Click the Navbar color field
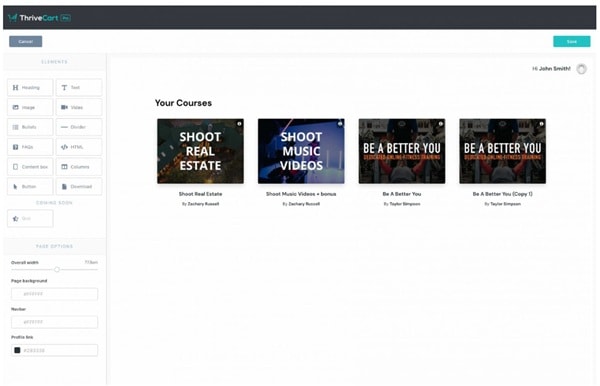Viewport: 600px width, 386px height. coord(54,322)
